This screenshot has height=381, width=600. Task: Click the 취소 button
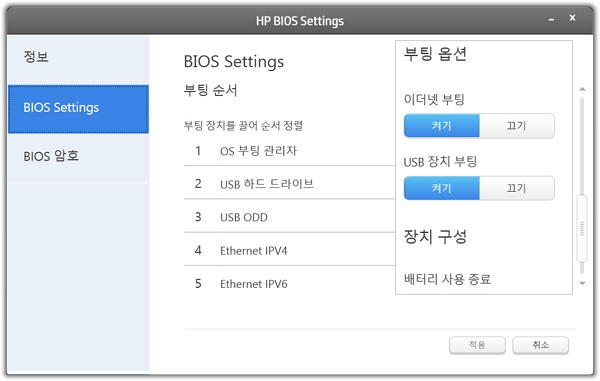coord(541,345)
